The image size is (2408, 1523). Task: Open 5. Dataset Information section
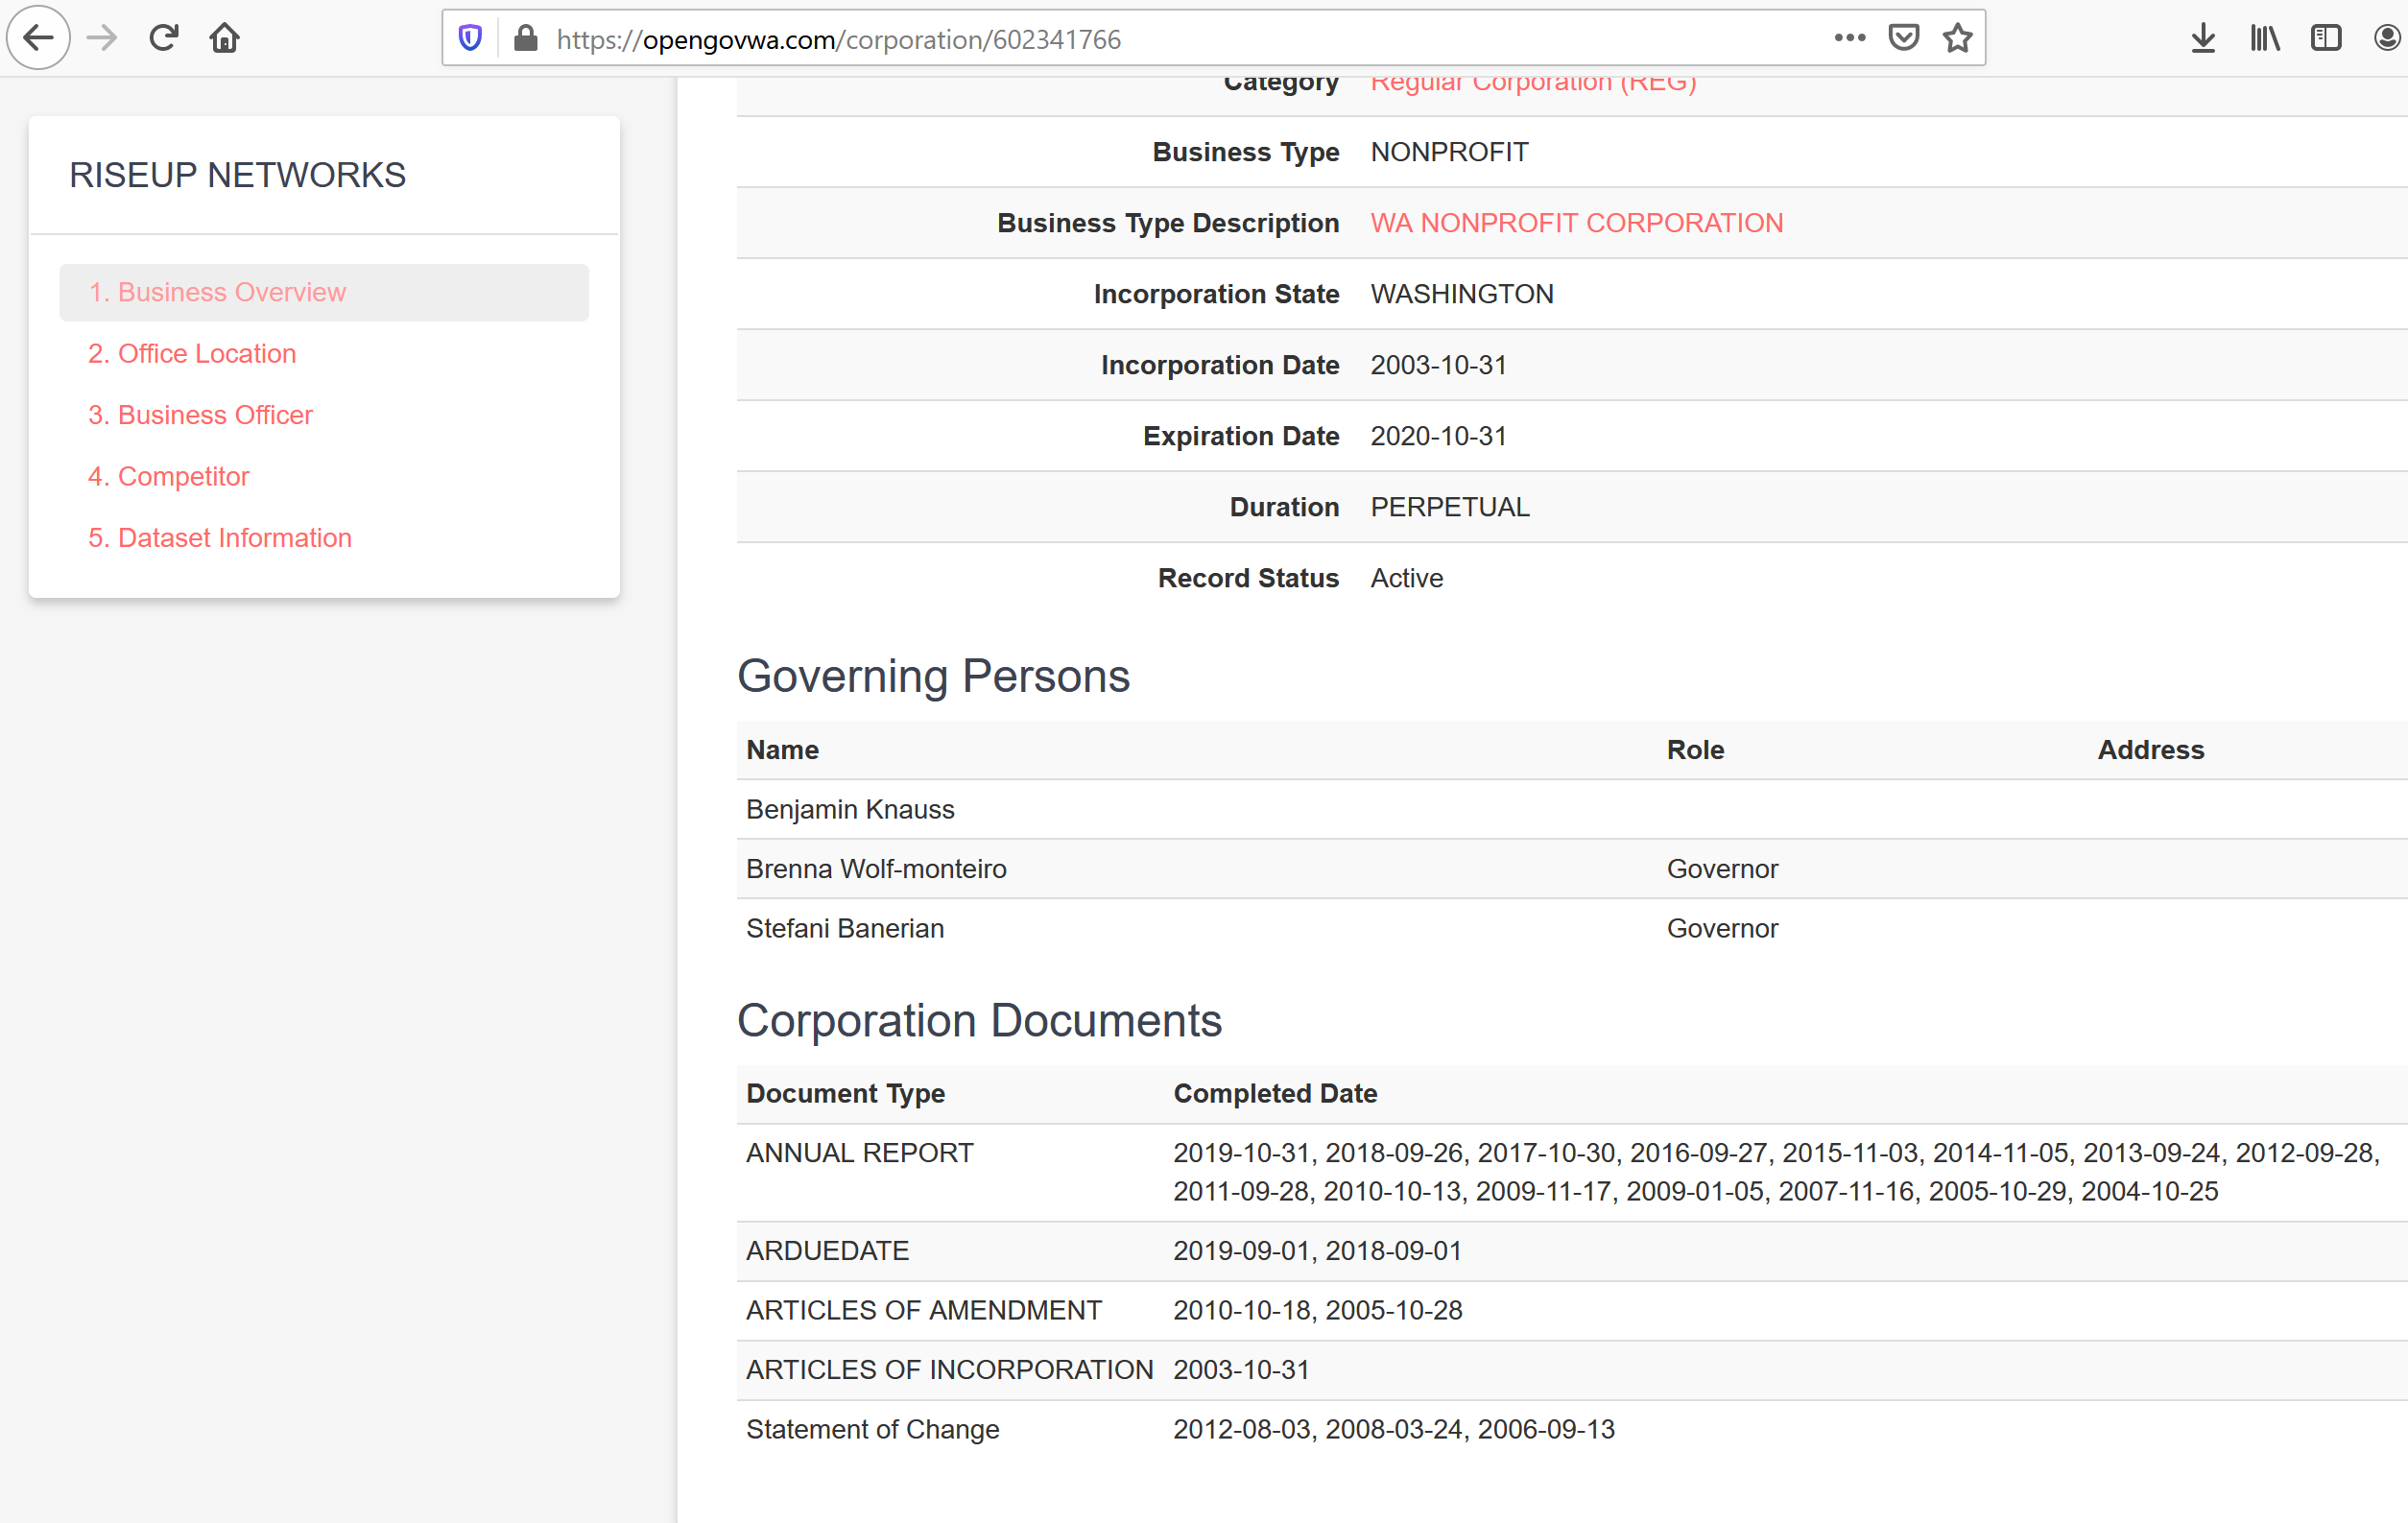point(220,538)
